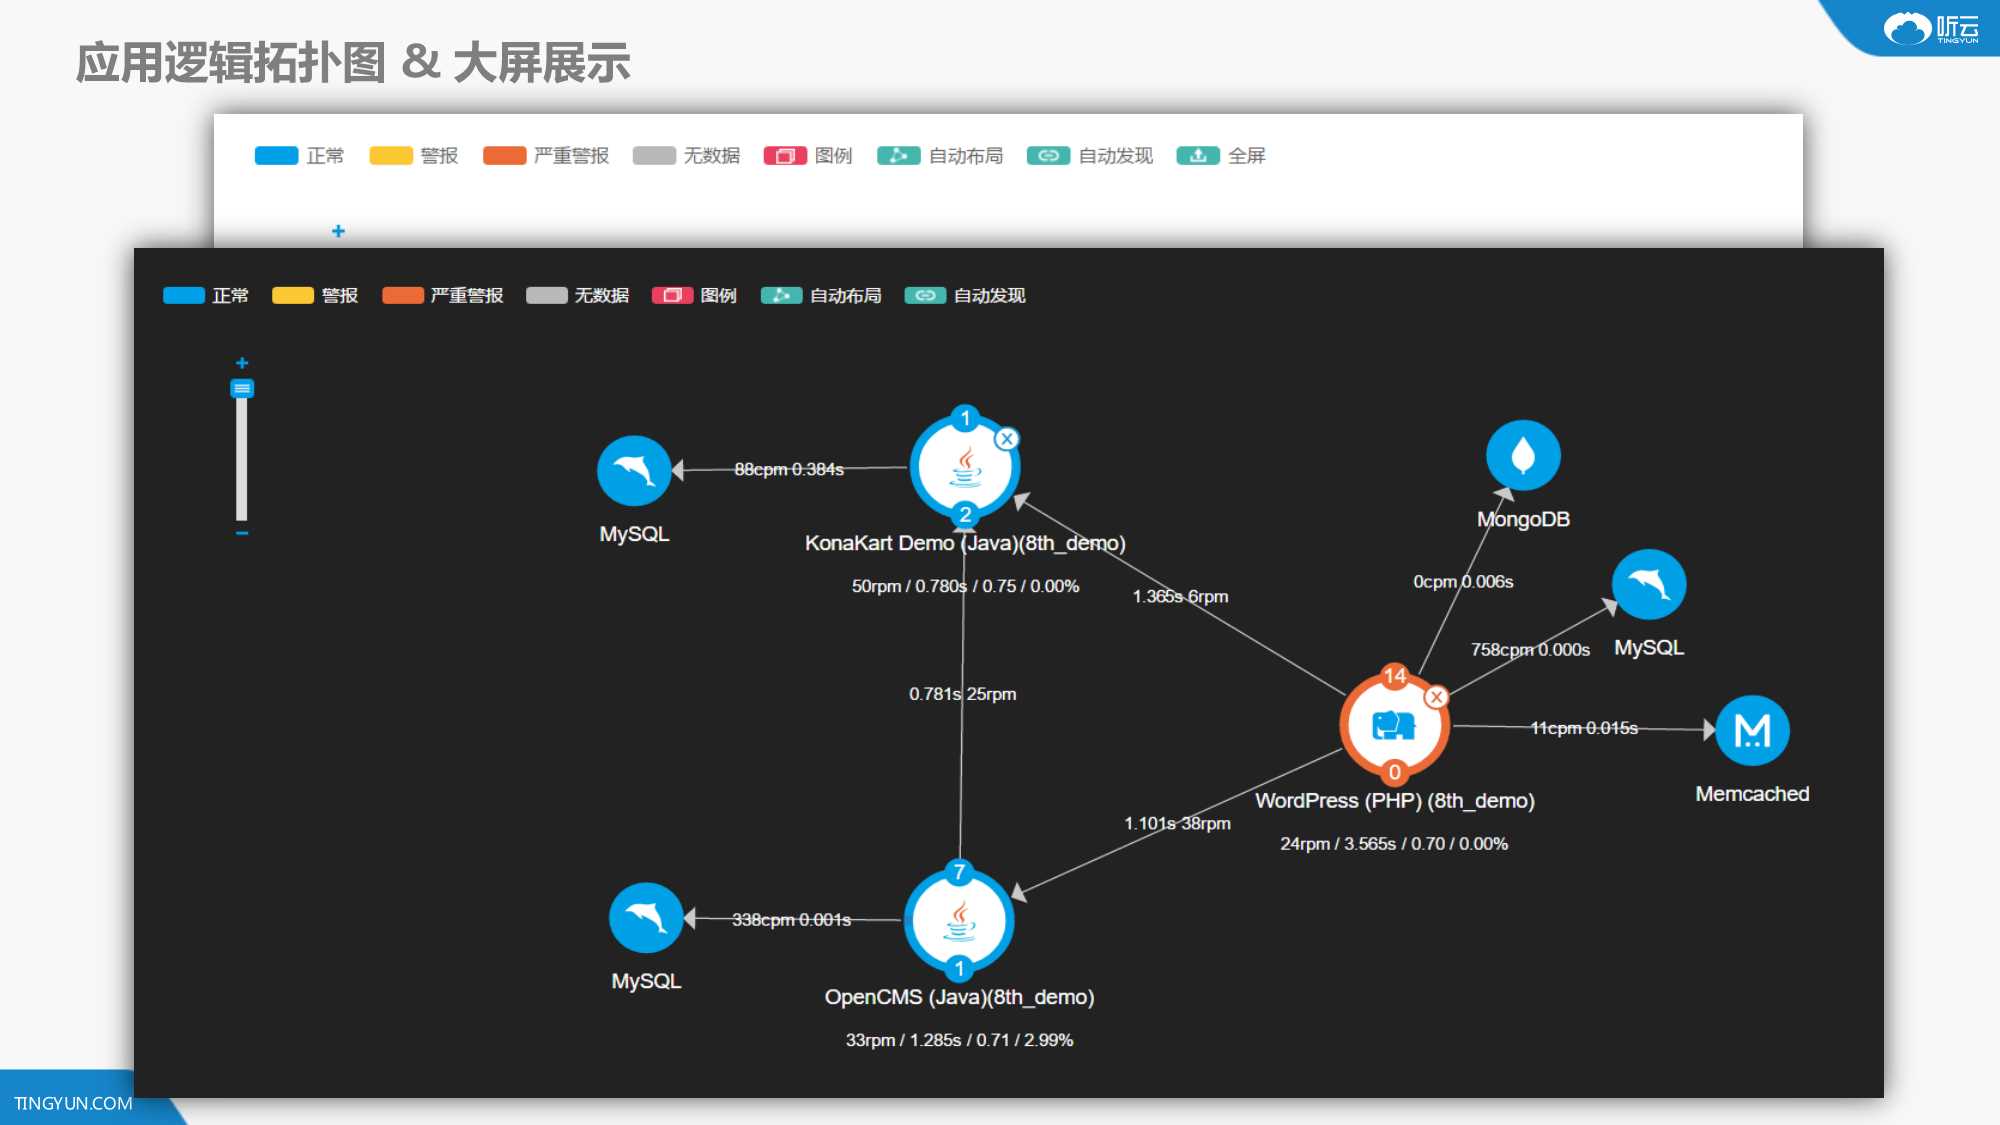
Task: Click the badge 2 below KonaKart node
Action: pos(965,515)
